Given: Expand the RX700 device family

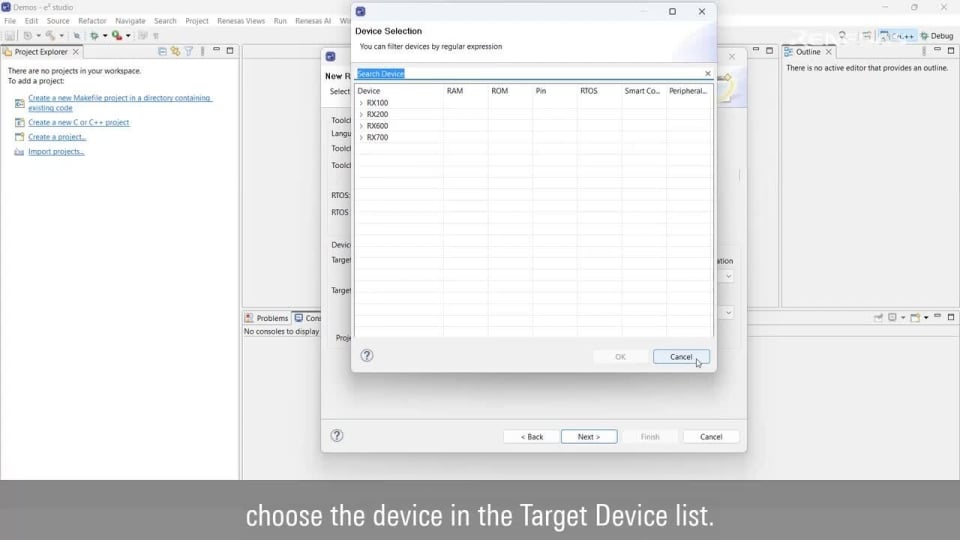Looking at the screenshot, I should (x=361, y=138).
